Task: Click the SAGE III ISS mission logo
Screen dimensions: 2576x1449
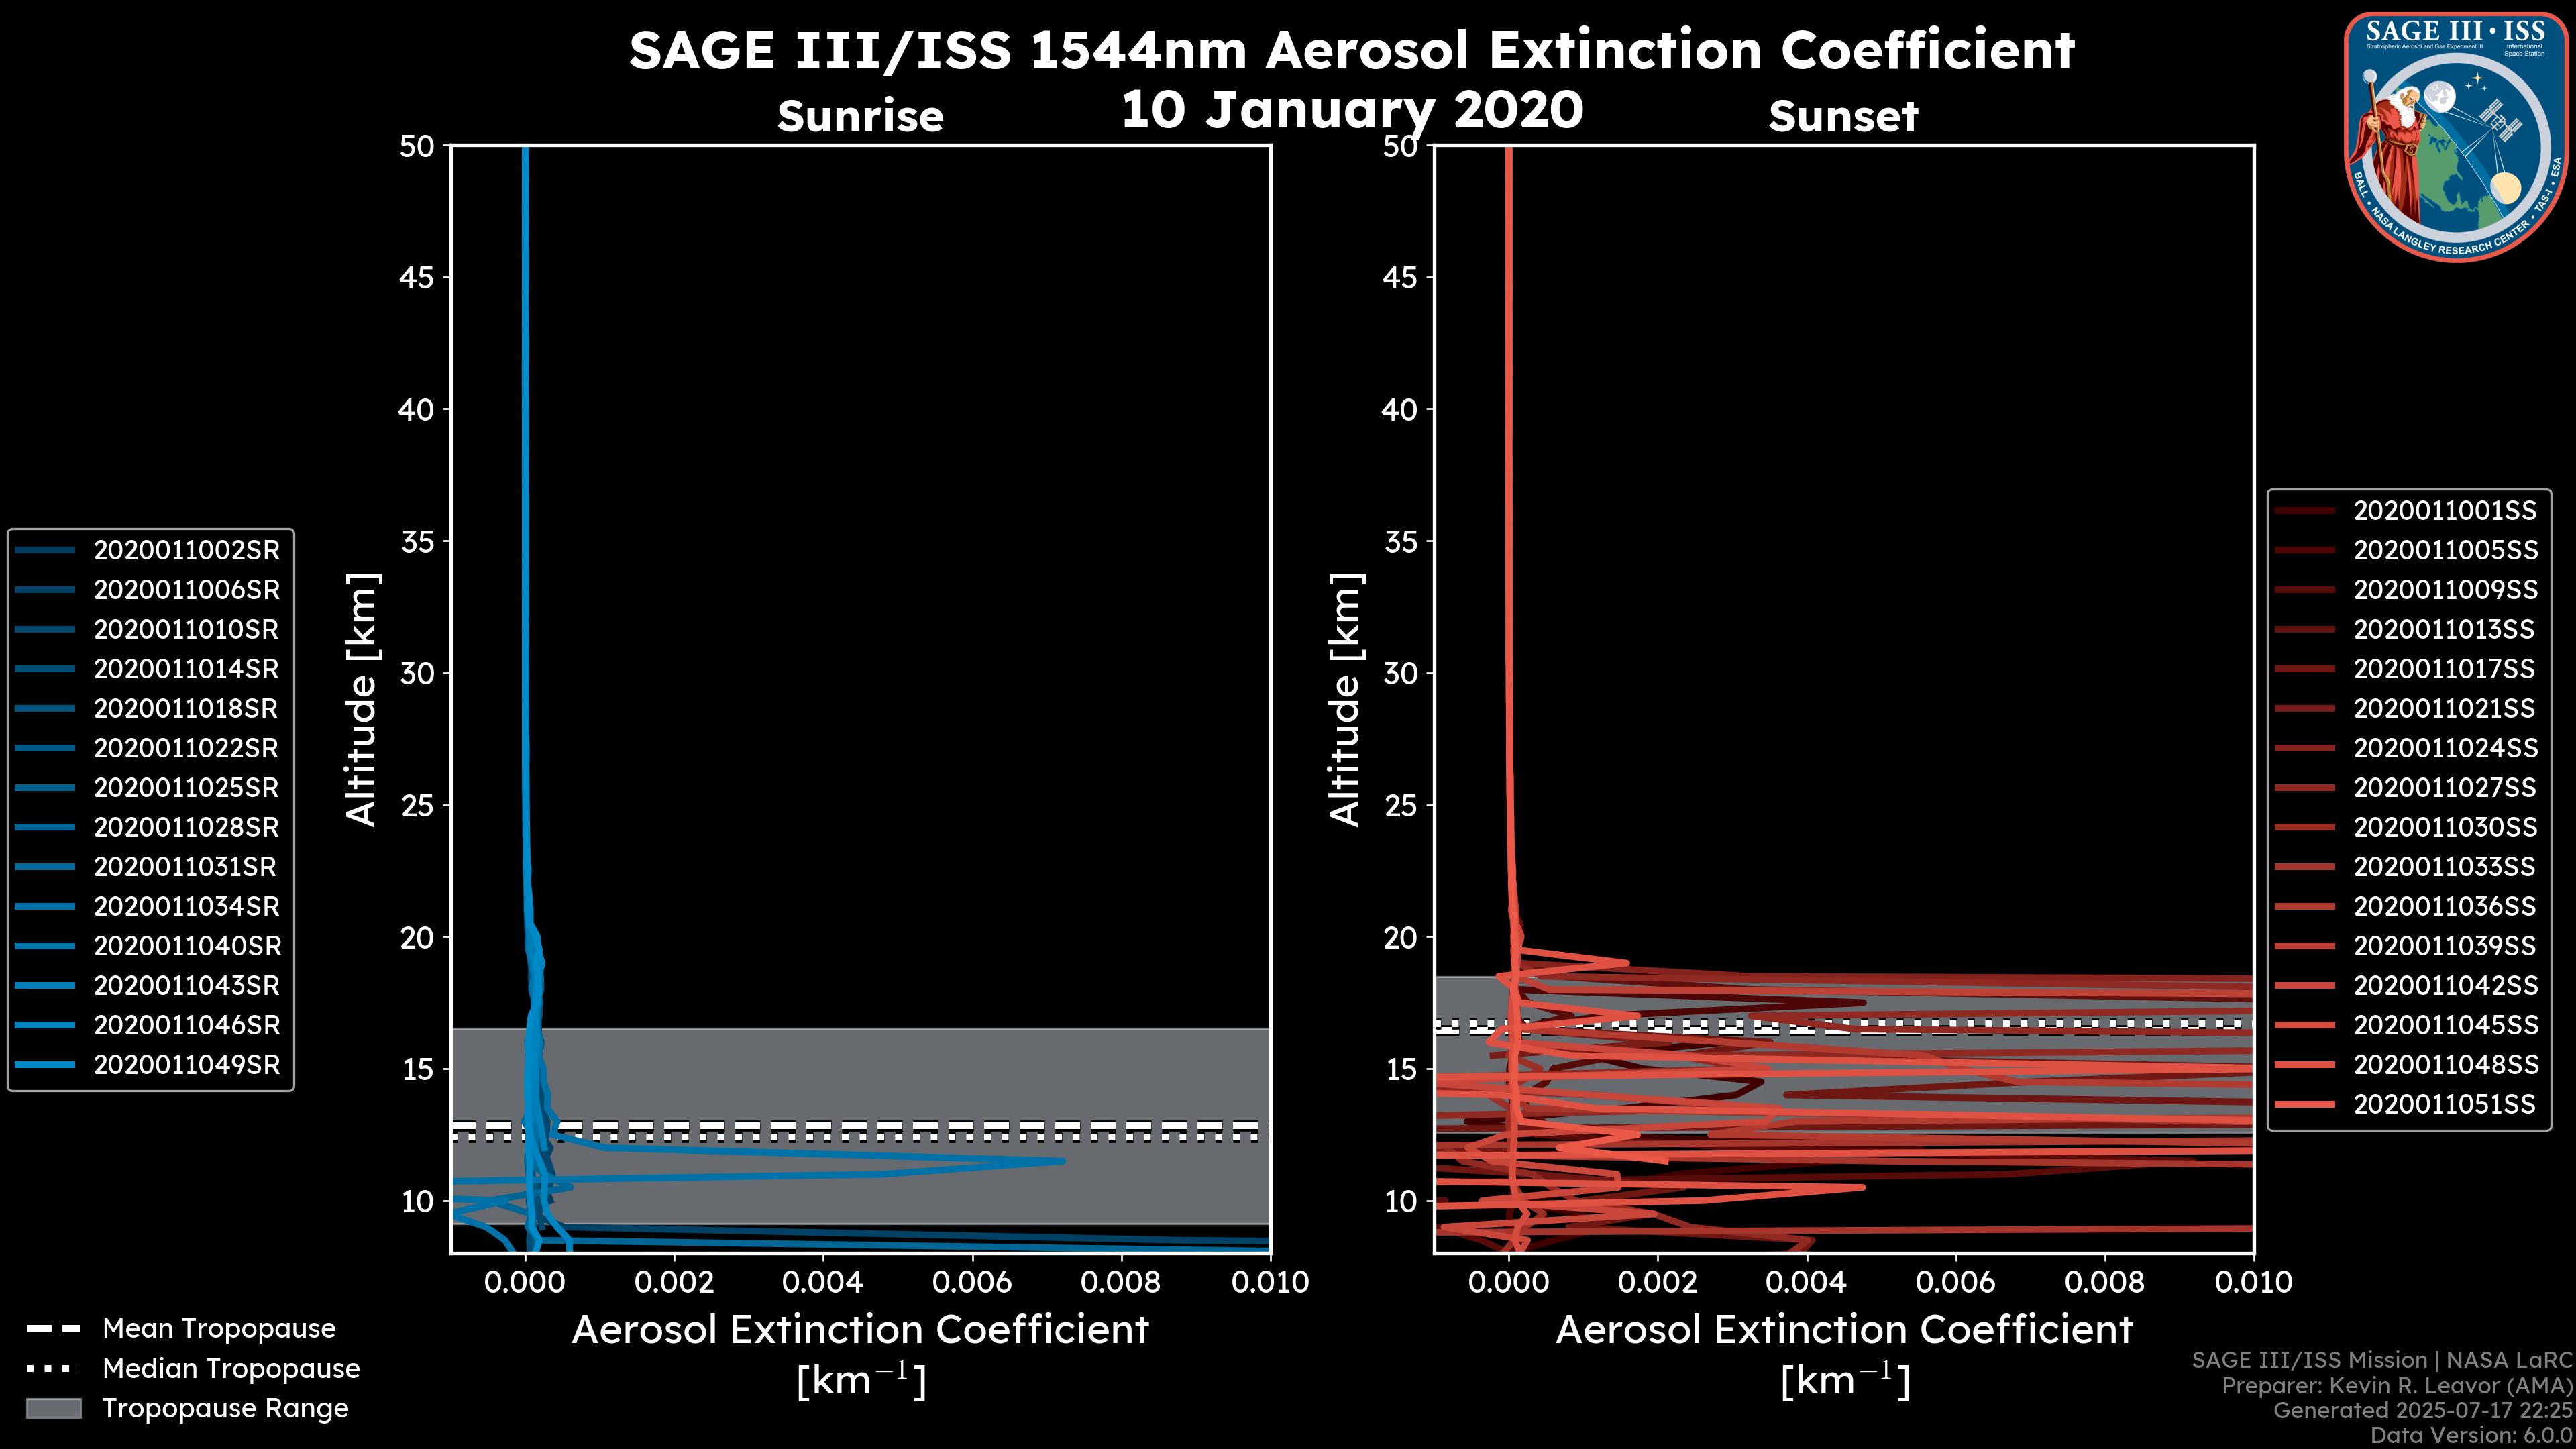Action: (2457, 136)
